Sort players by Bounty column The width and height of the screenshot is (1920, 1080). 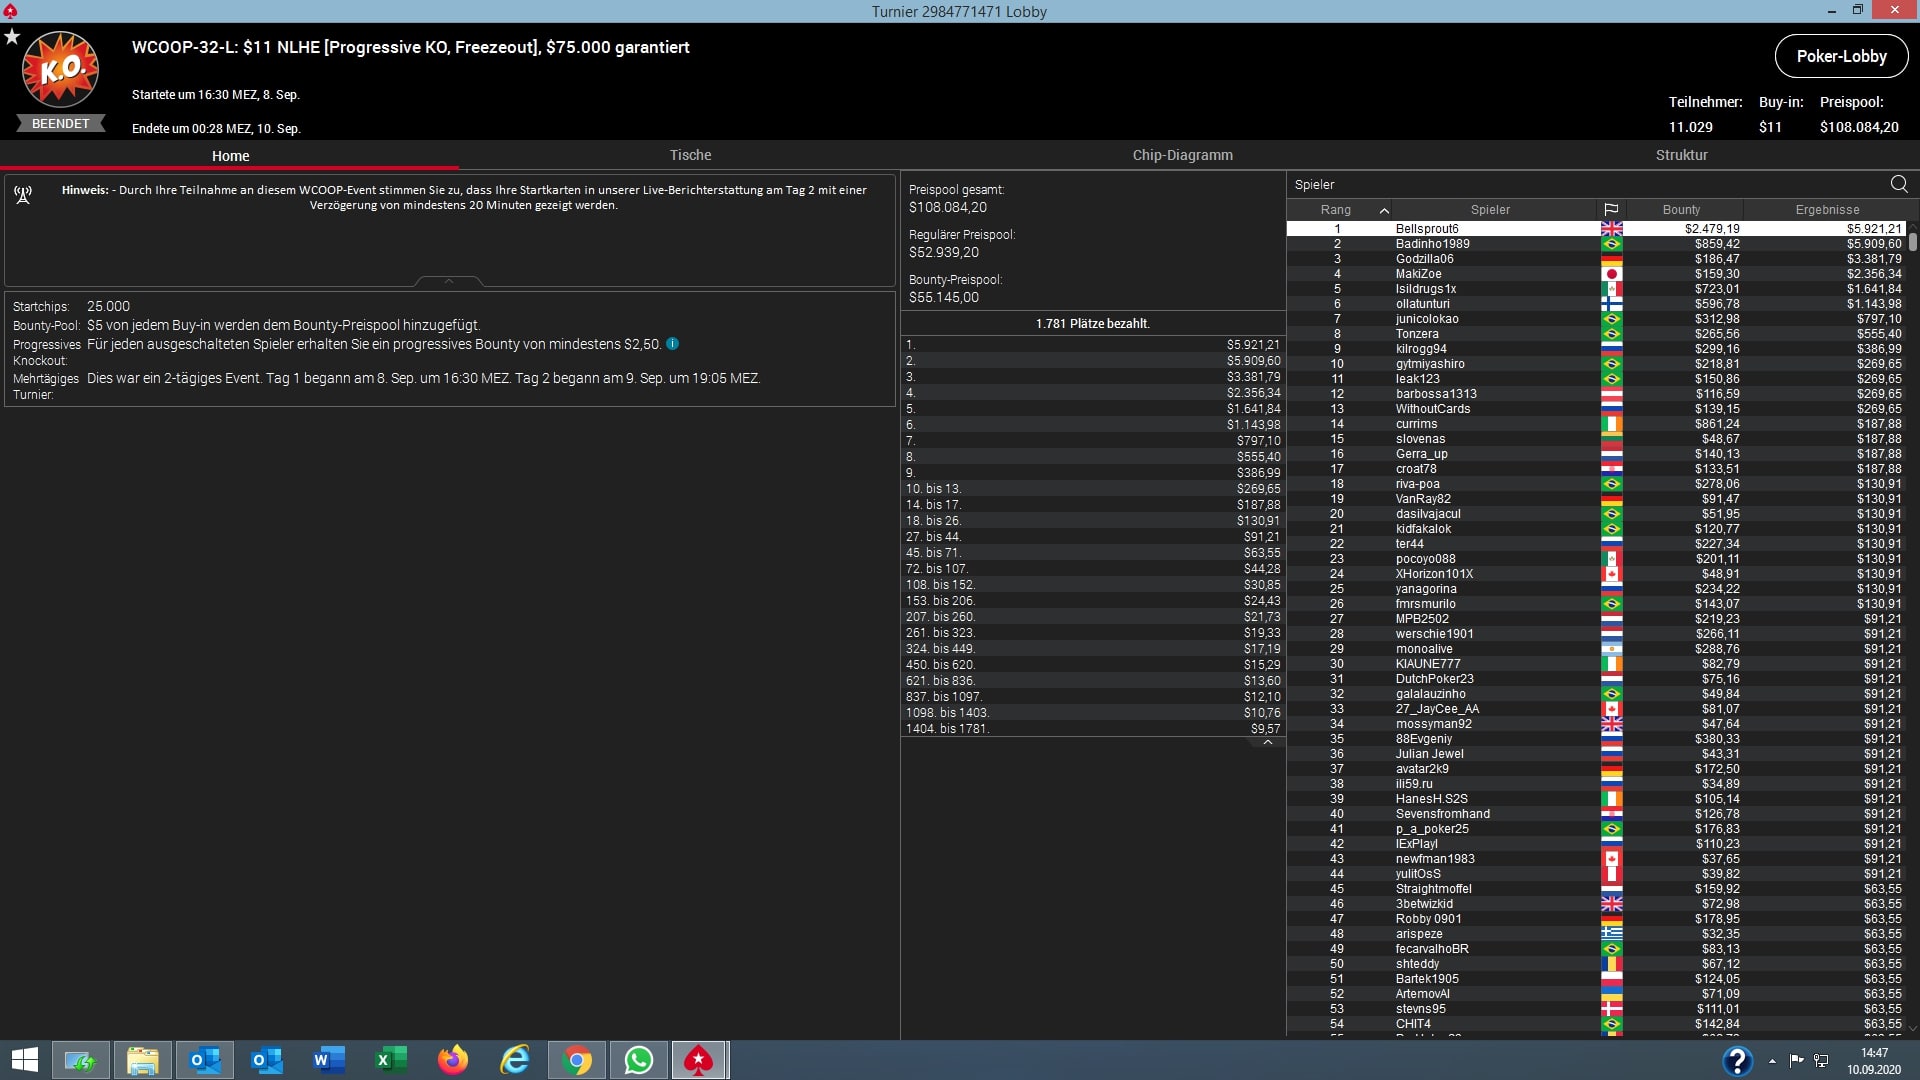[x=1681, y=210]
